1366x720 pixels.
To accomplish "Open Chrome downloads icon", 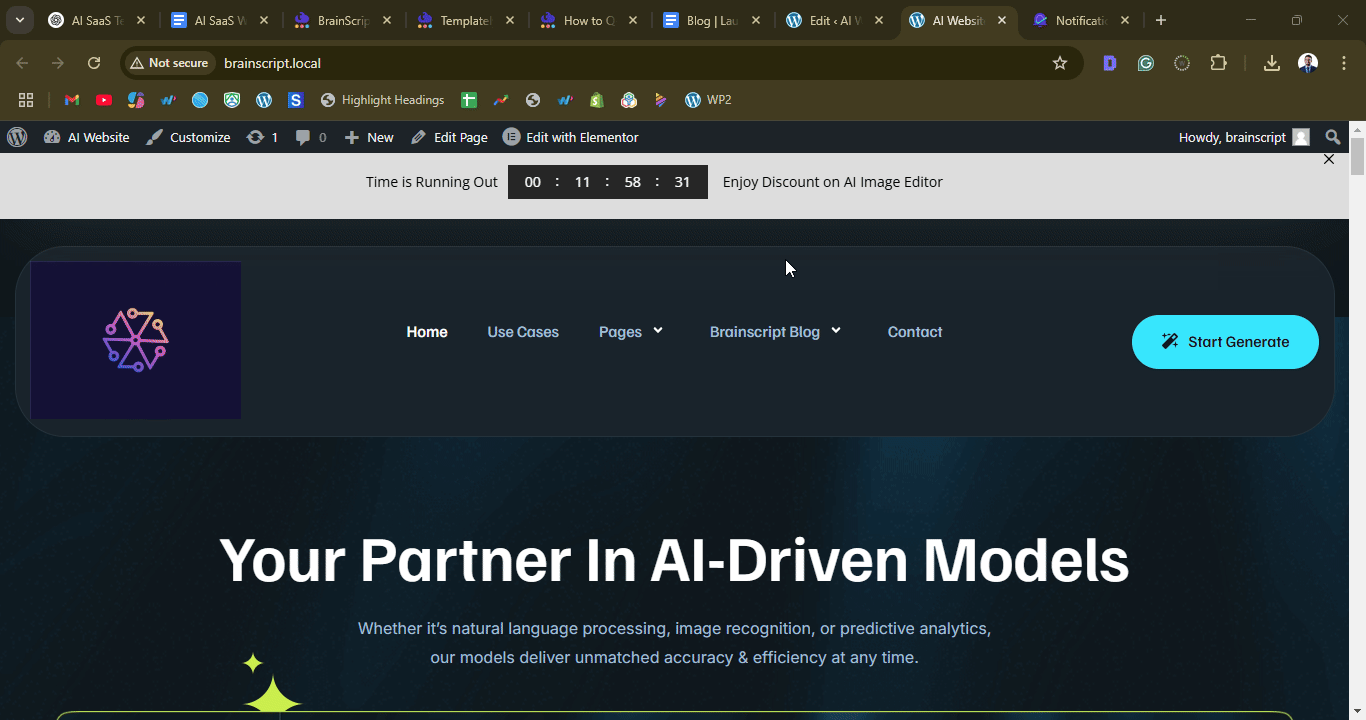I will pyautogui.click(x=1272, y=63).
